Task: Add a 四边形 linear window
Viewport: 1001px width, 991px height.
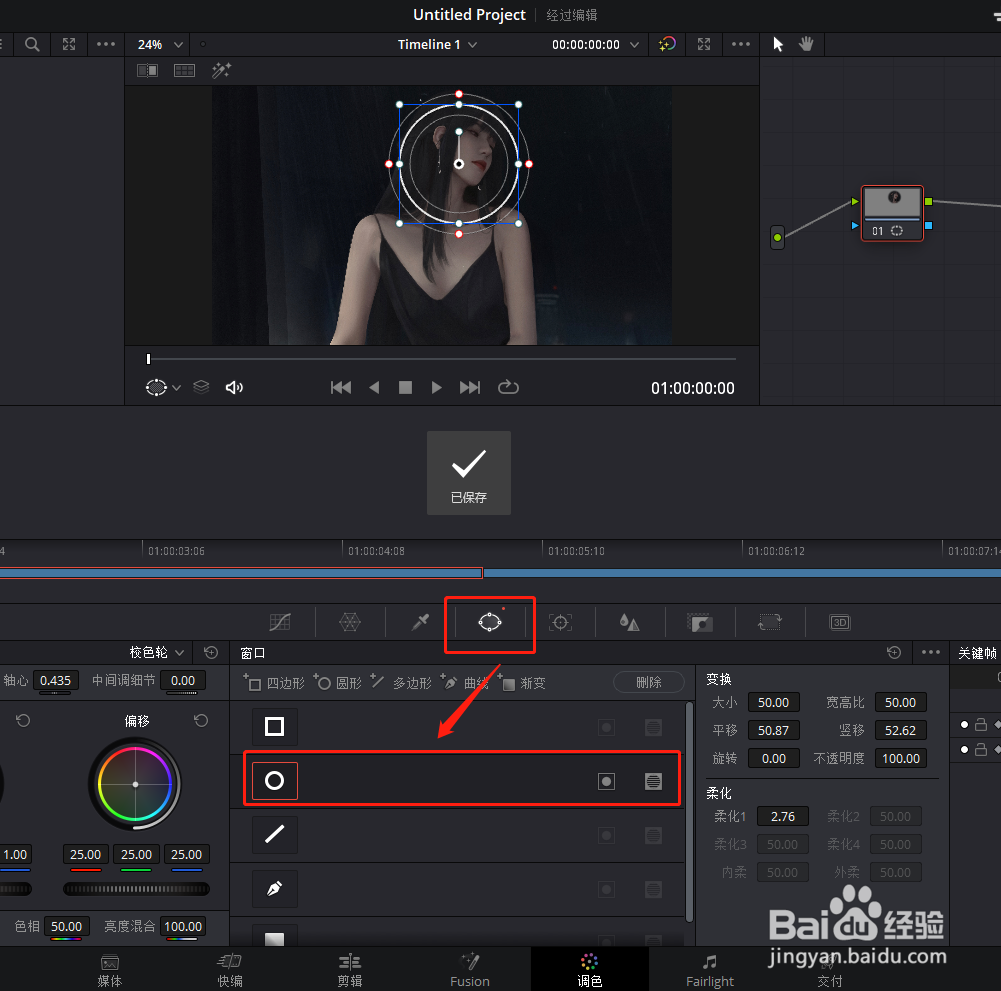Action: coord(274,683)
